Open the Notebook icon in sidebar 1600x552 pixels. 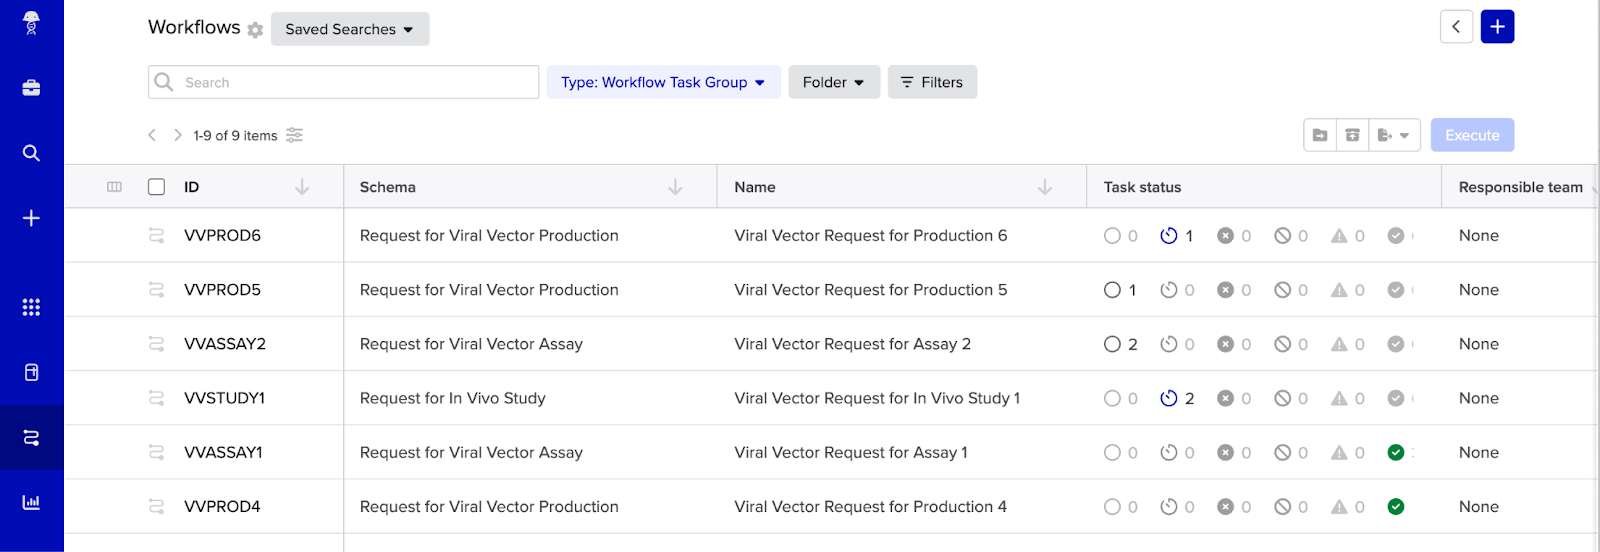31,372
